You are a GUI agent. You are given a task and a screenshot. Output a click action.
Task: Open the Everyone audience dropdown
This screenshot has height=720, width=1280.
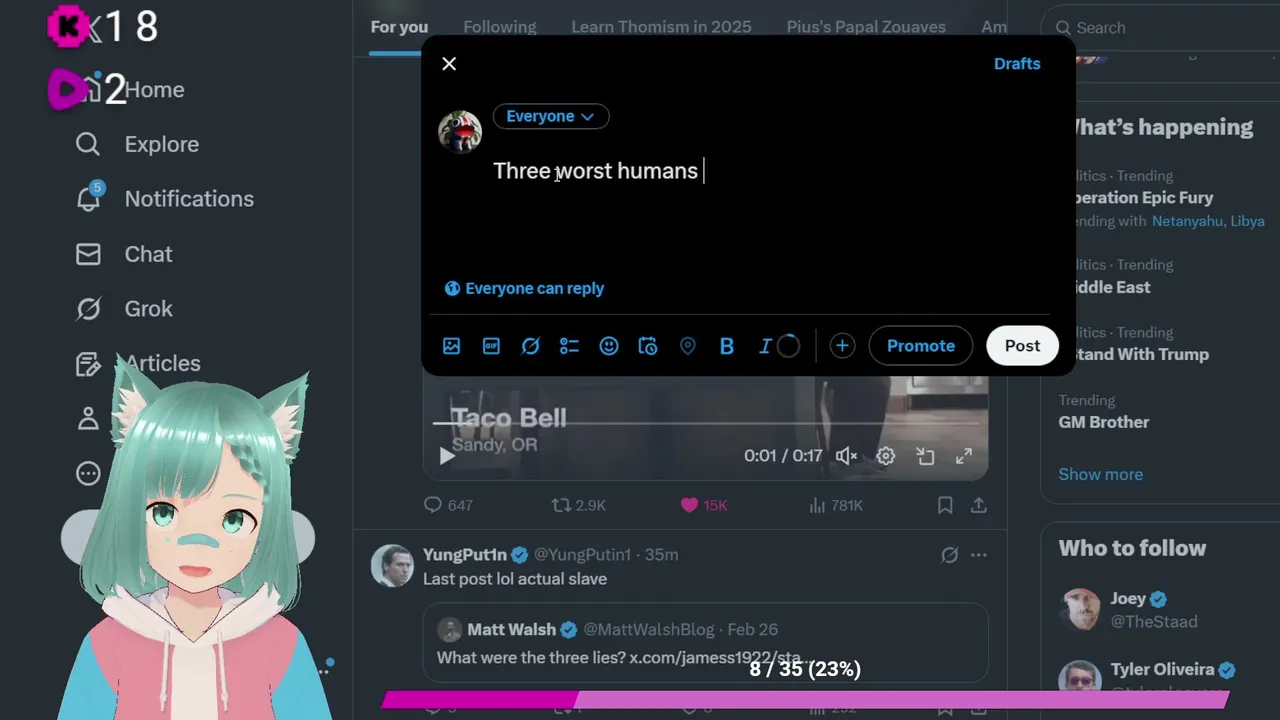pyautogui.click(x=551, y=116)
